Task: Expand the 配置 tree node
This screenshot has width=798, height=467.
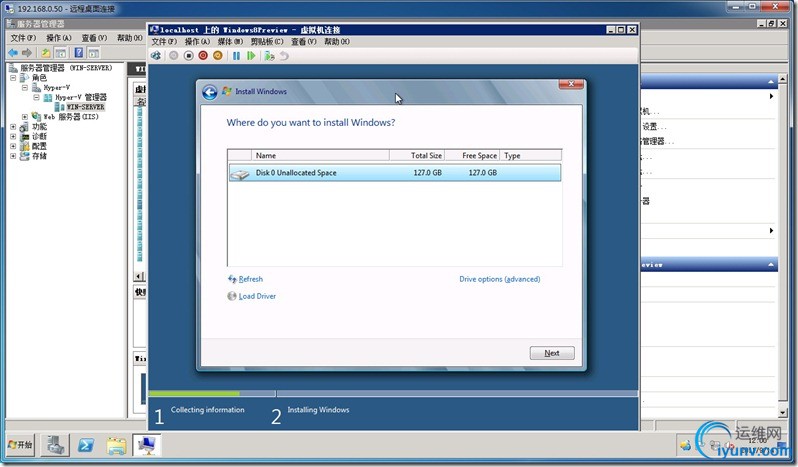Action: click(13, 146)
